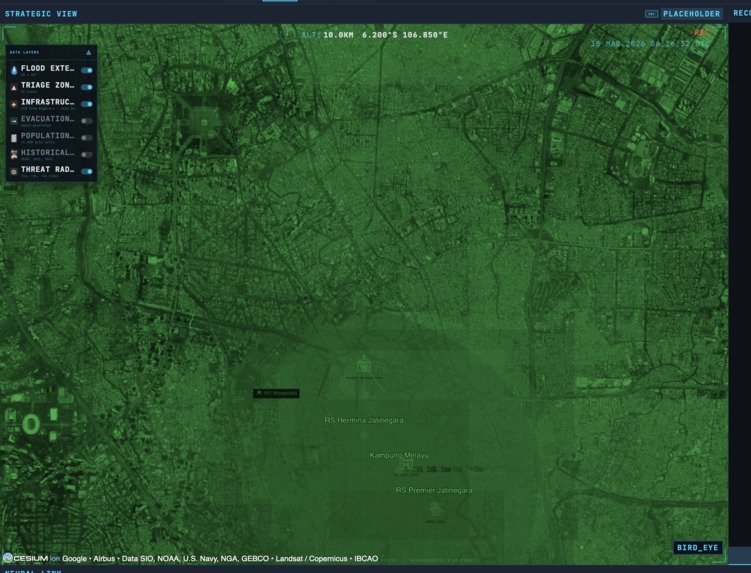Click the Kampung Melayu map label
Screen dimensions: 751x573
click(x=399, y=455)
